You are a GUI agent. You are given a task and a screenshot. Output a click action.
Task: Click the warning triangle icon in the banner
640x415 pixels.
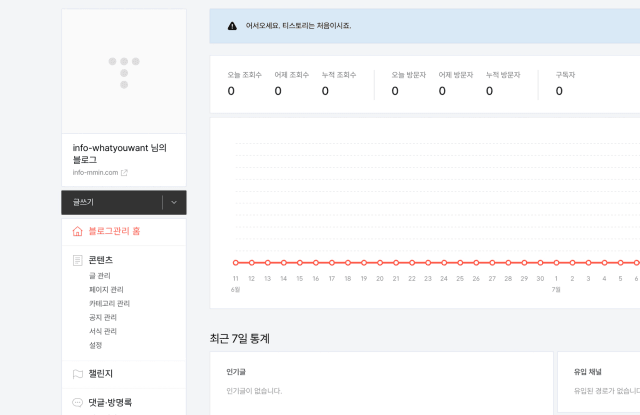pyautogui.click(x=232, y=26)
